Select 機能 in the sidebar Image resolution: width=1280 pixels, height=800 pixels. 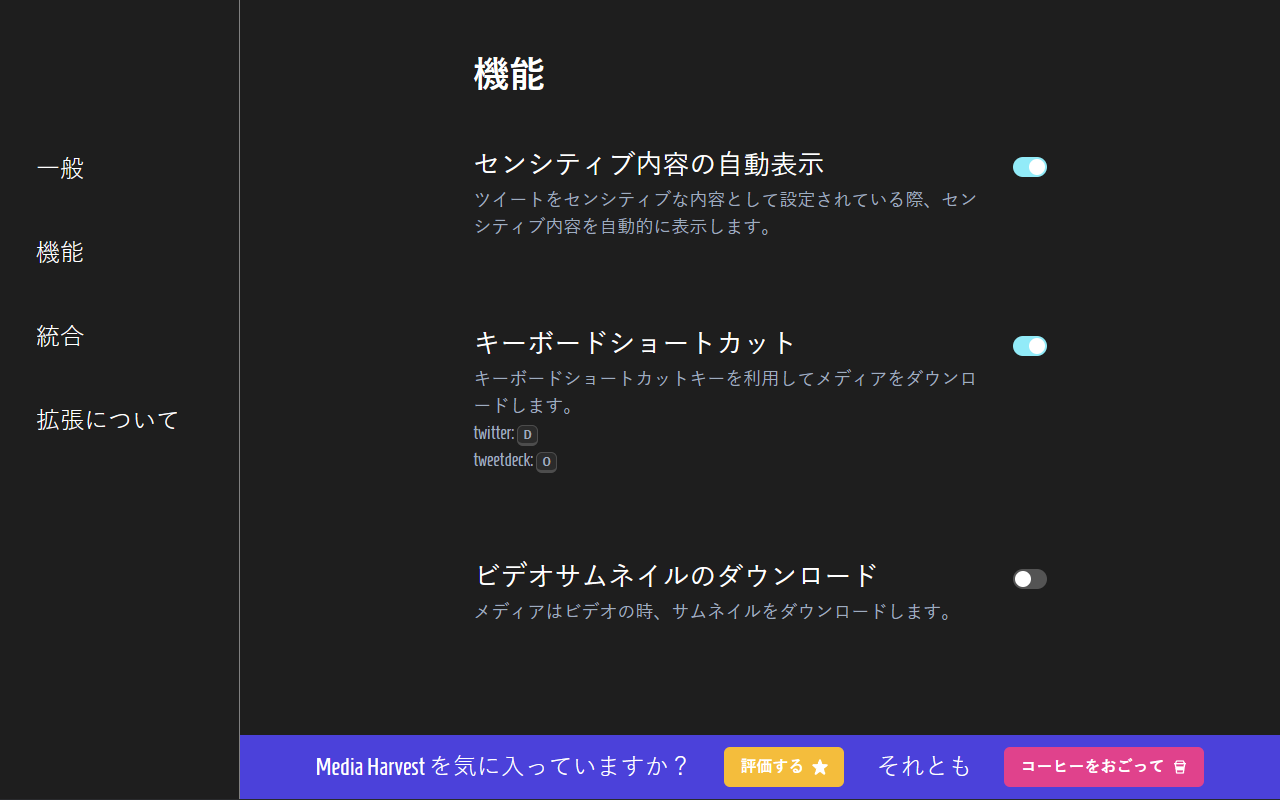click(x=60, y=252)
